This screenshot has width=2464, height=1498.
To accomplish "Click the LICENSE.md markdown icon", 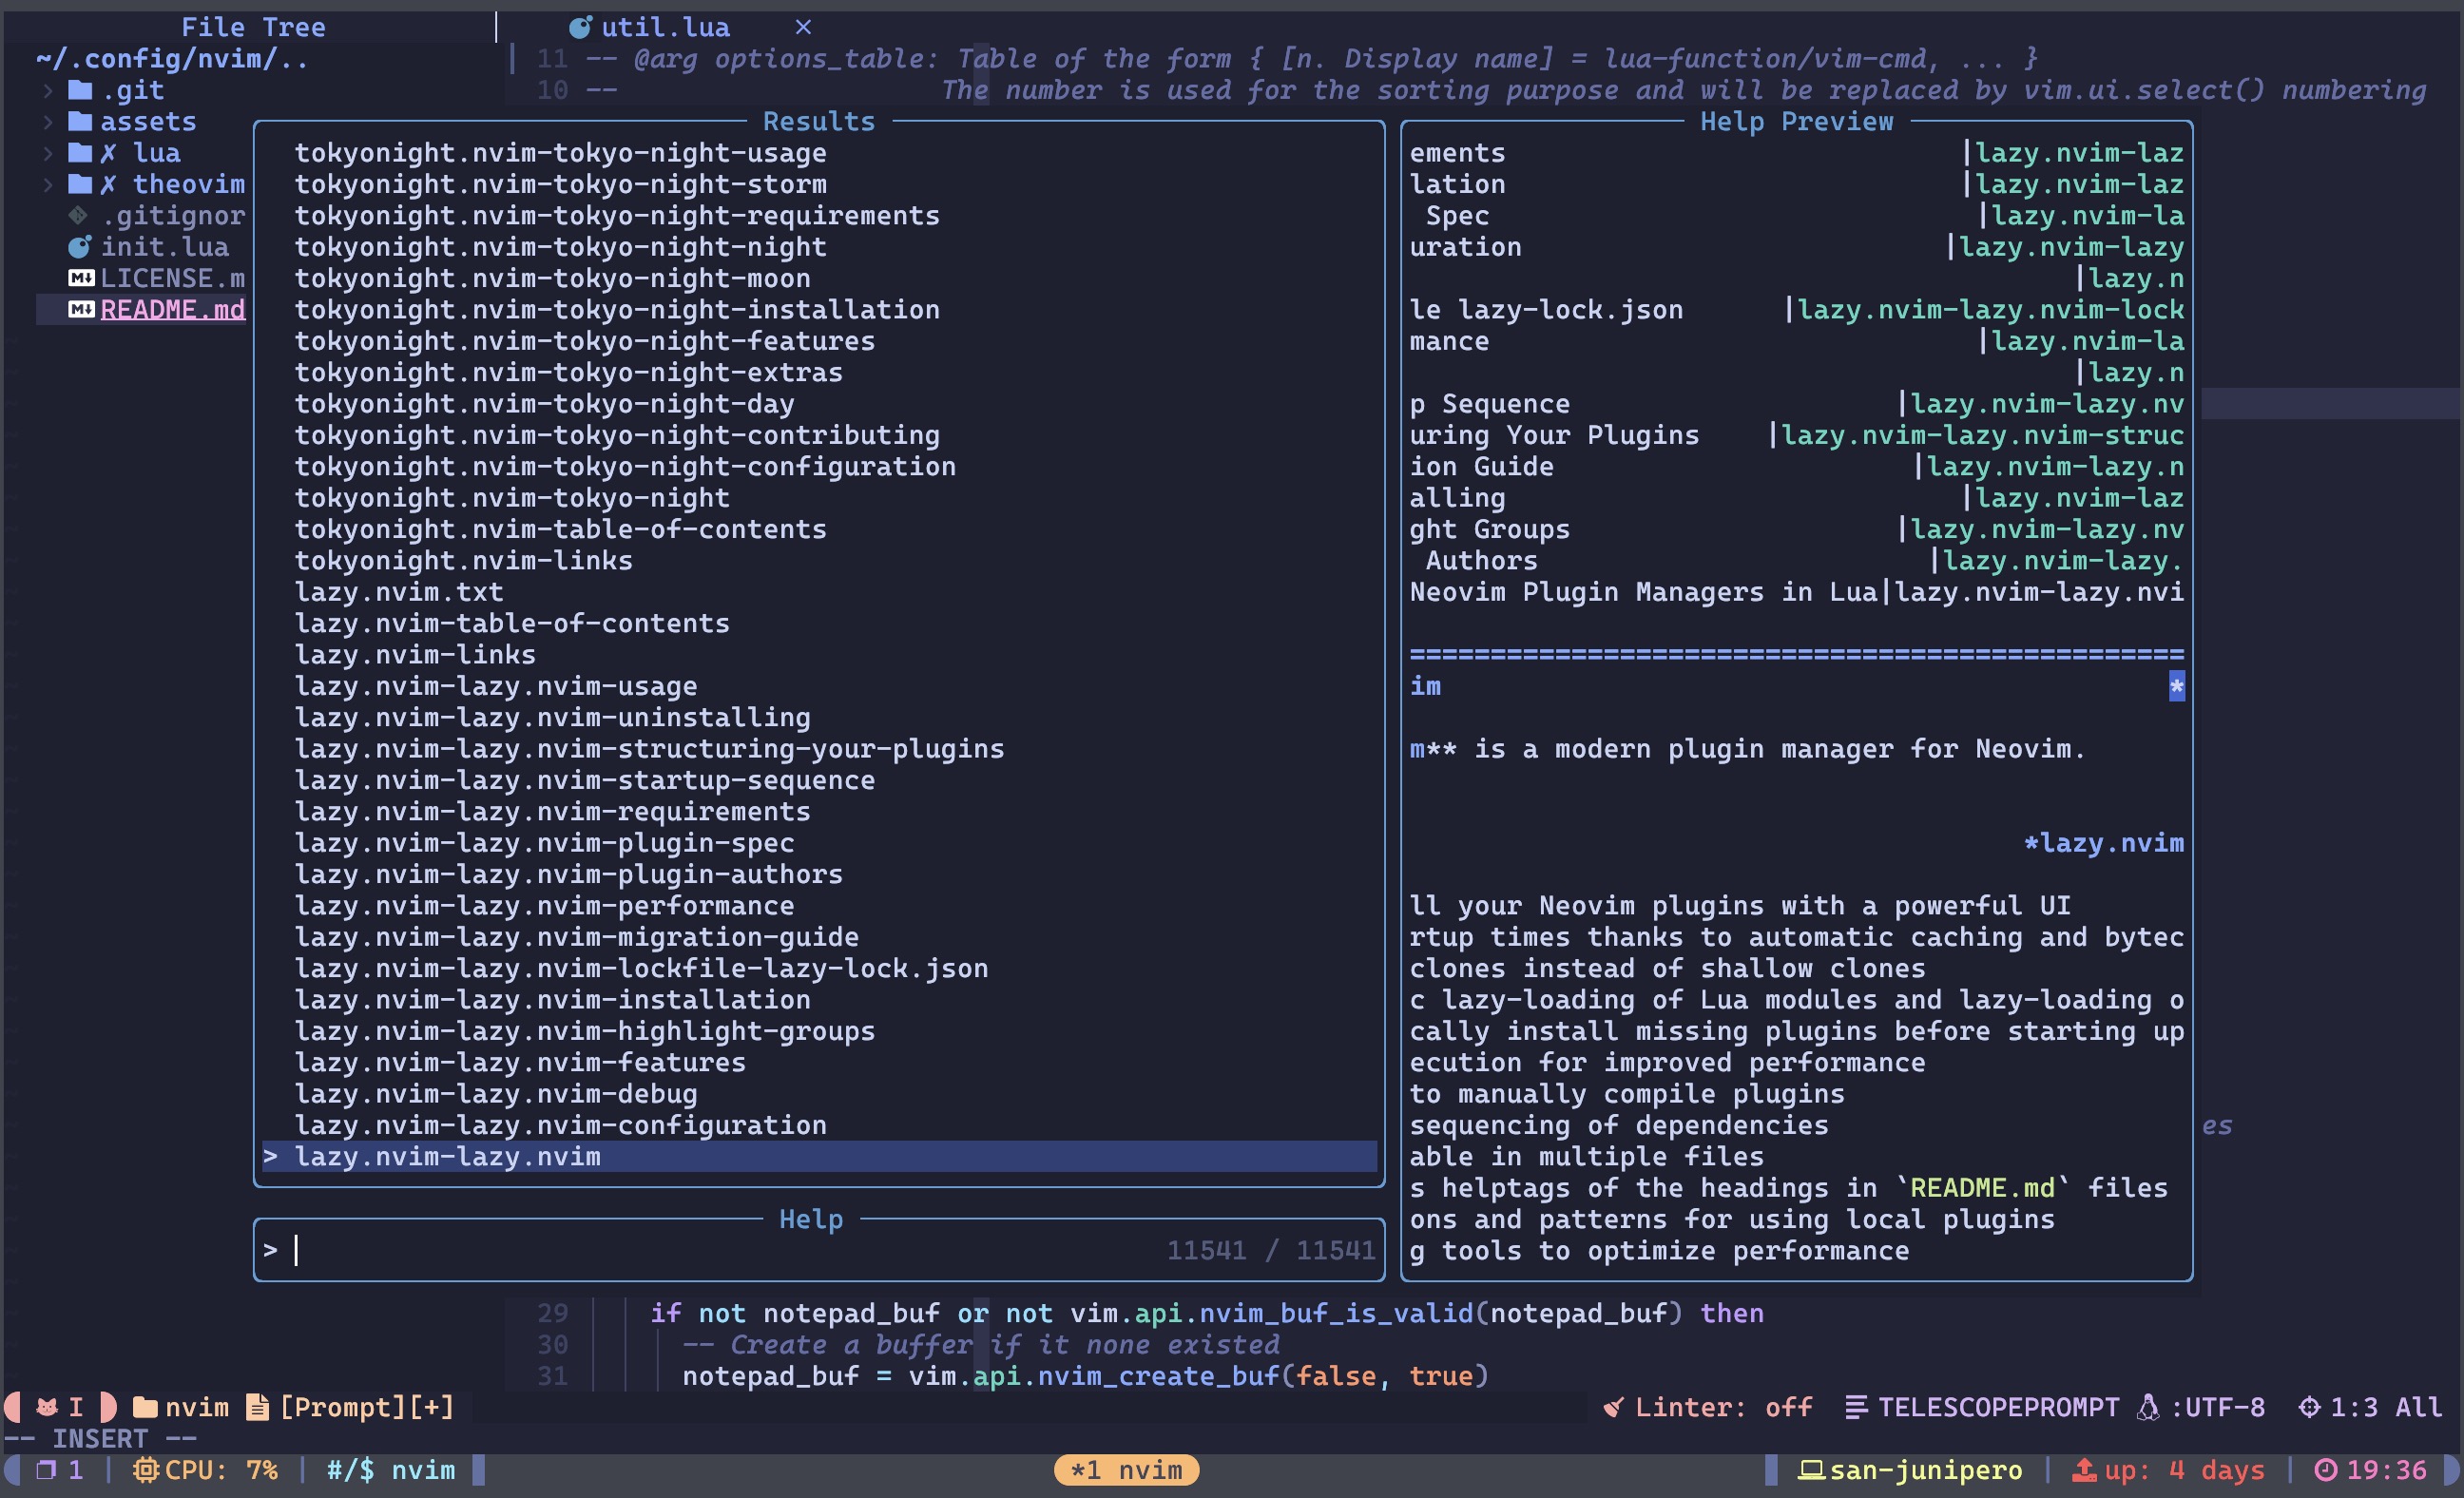I will tap(81, 278).
